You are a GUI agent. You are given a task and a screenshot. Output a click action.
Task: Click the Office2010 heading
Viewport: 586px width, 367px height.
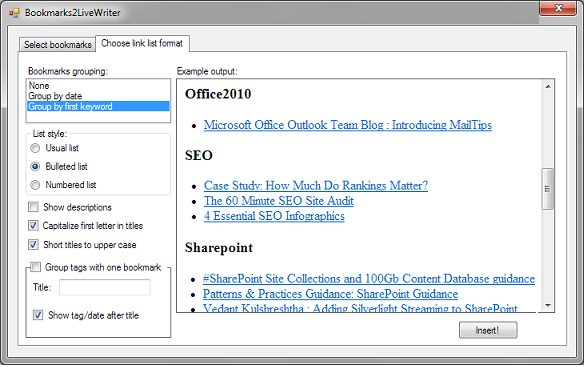[x=218, y=94]
